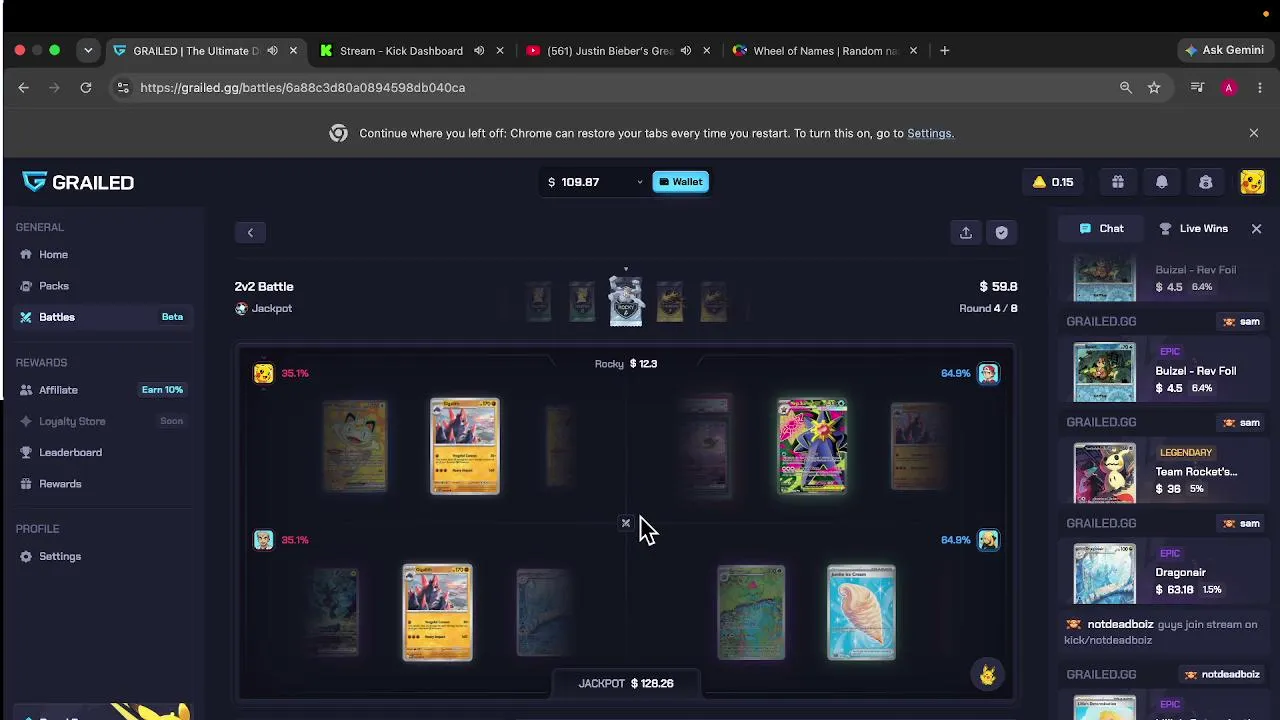
Task: Close the Kick Dashboard tab
Action: 500,51
